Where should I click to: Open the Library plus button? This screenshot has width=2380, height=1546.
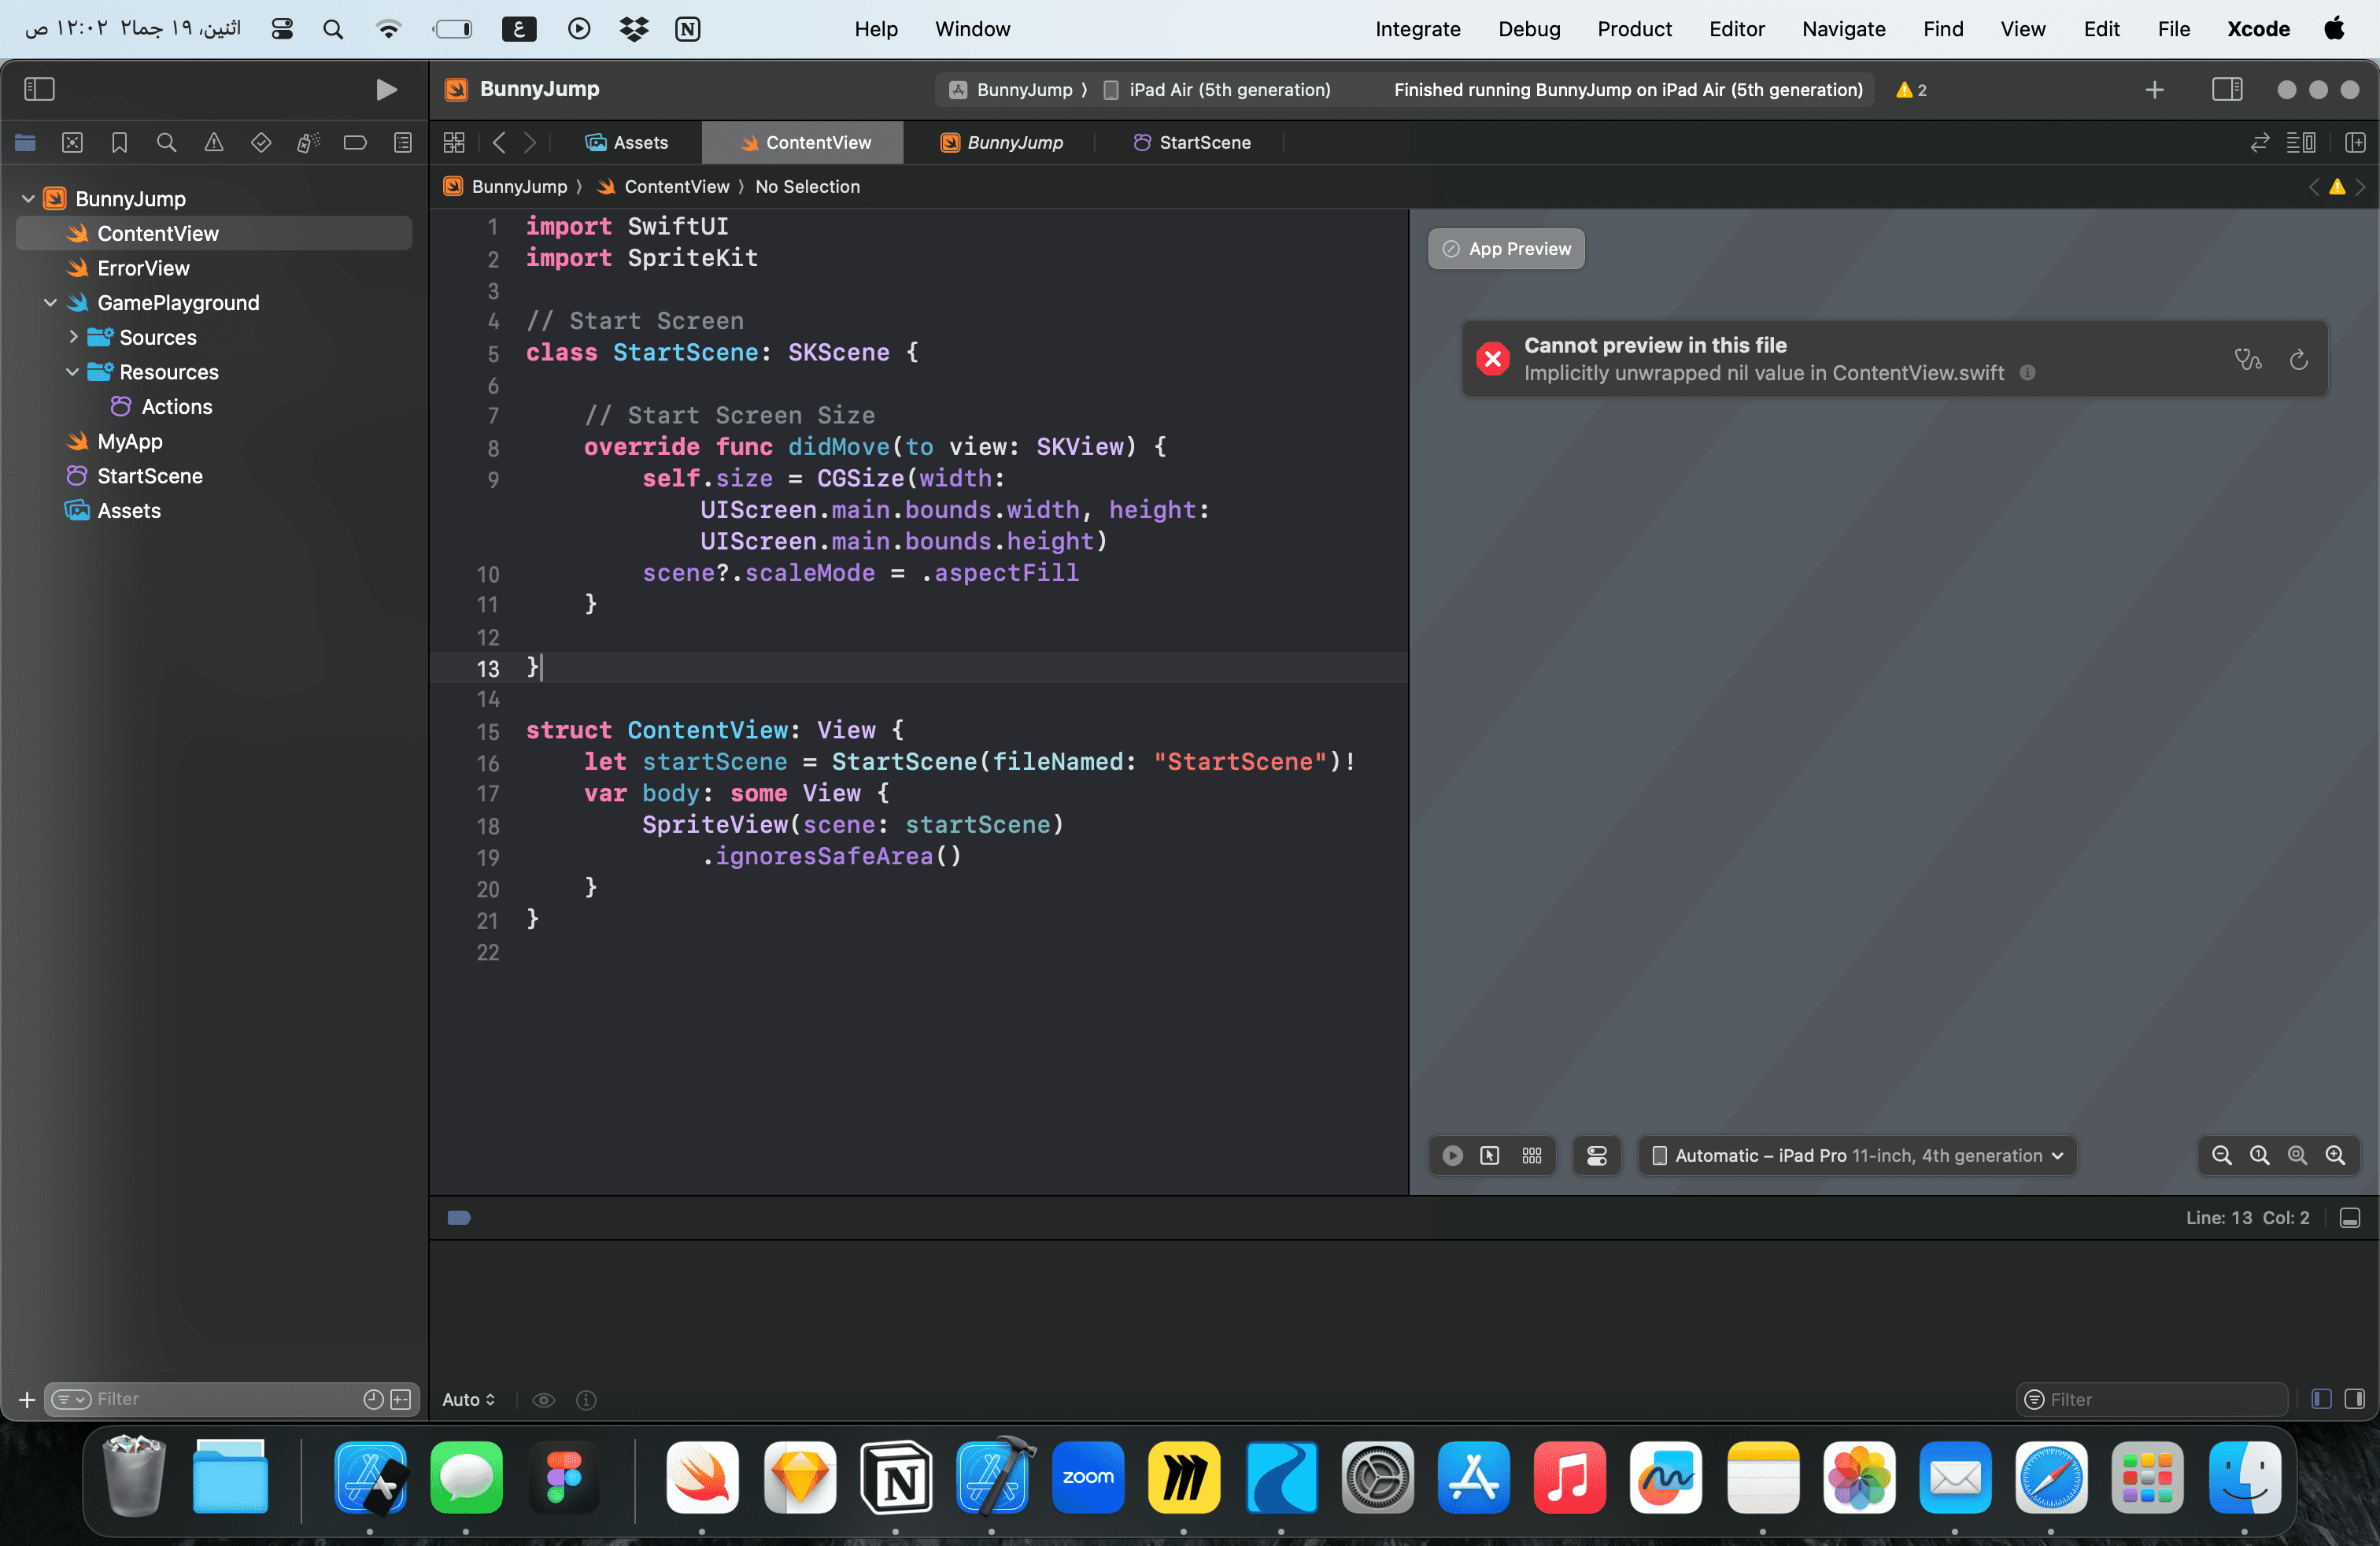click(2155, 90)
